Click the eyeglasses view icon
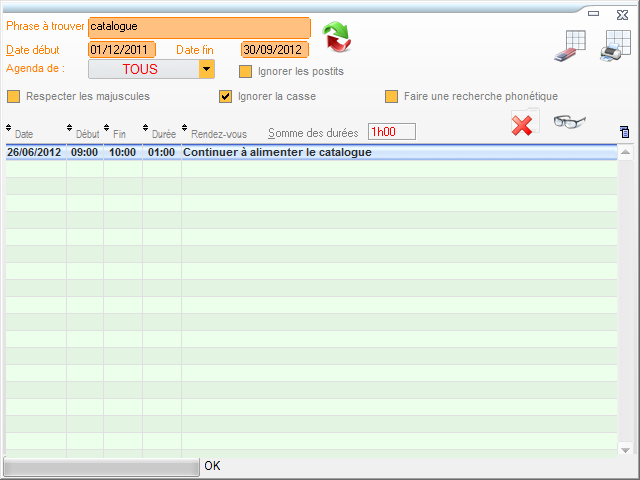The width and height of the screenshot is (640, 480). 569,122
